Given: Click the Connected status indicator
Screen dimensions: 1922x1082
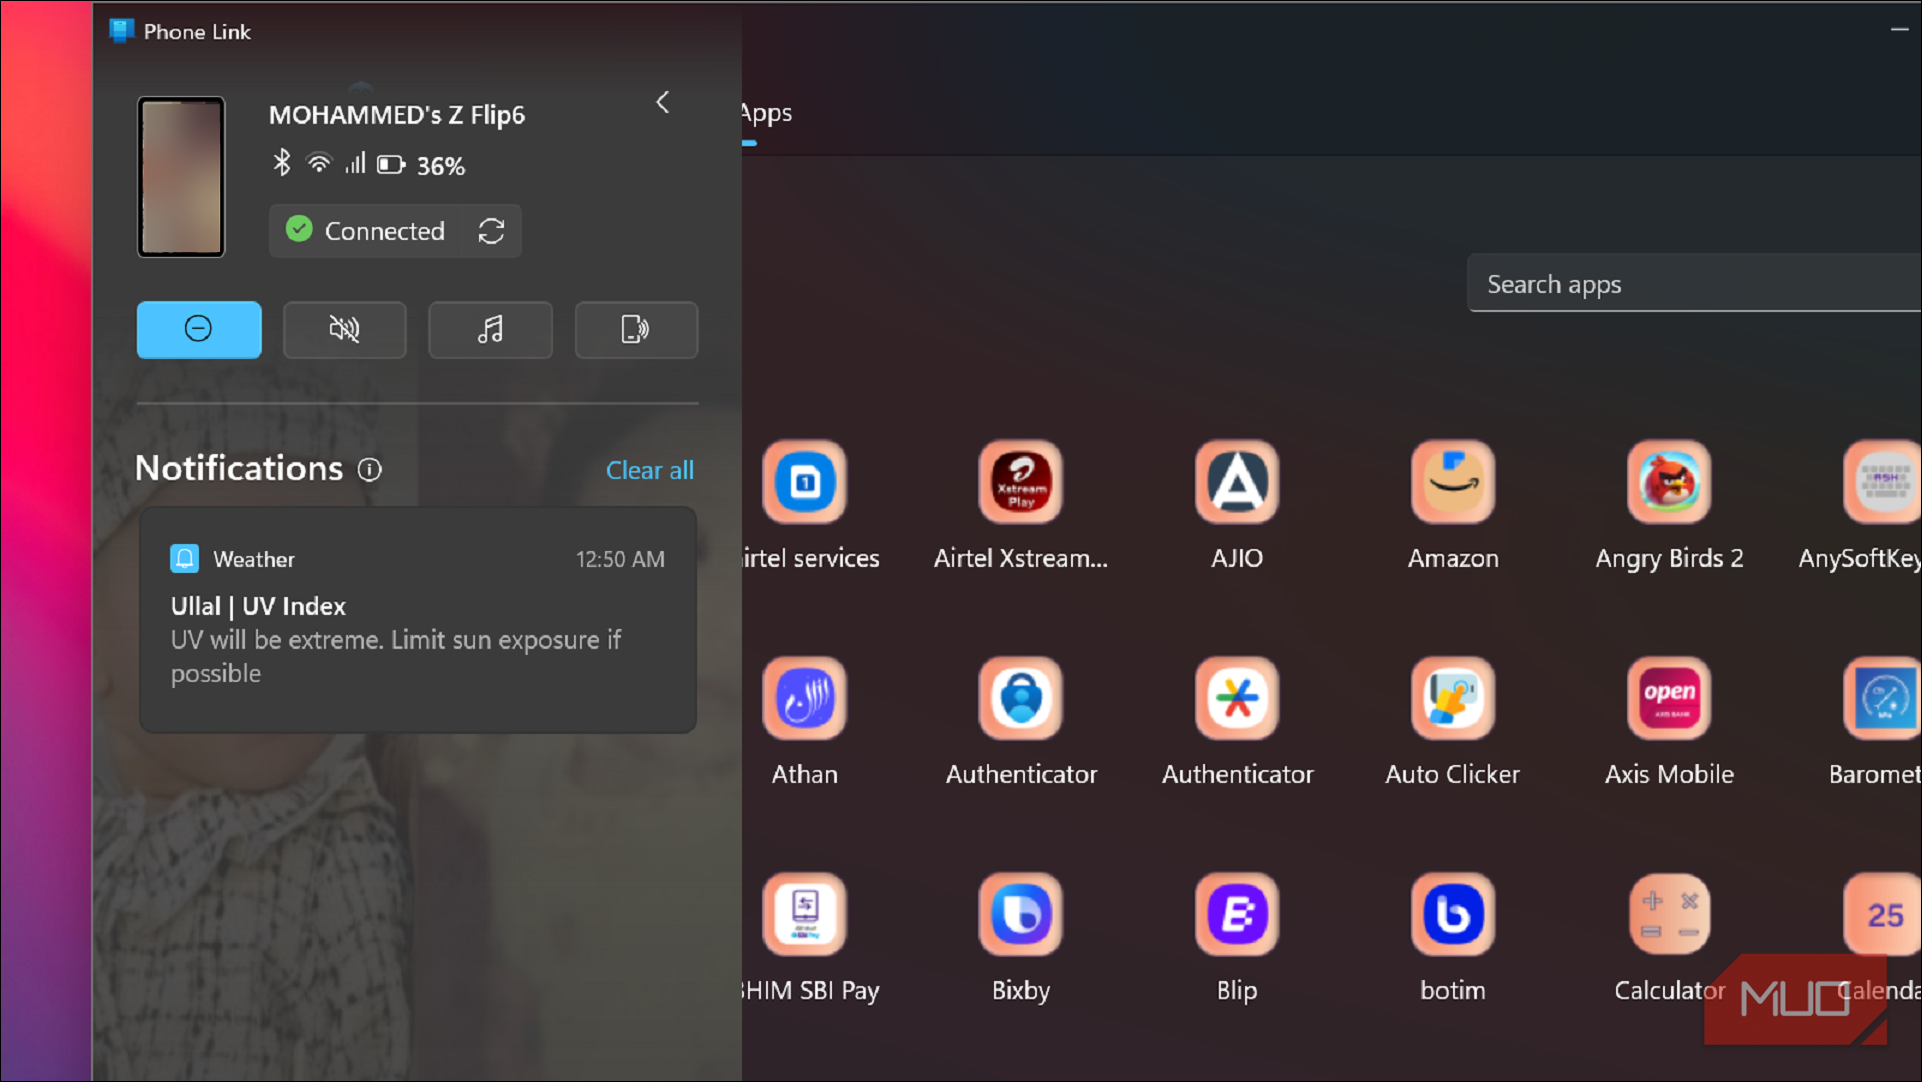Looking at the screenshot, I should pyautogui.click(x=365, y=231).
